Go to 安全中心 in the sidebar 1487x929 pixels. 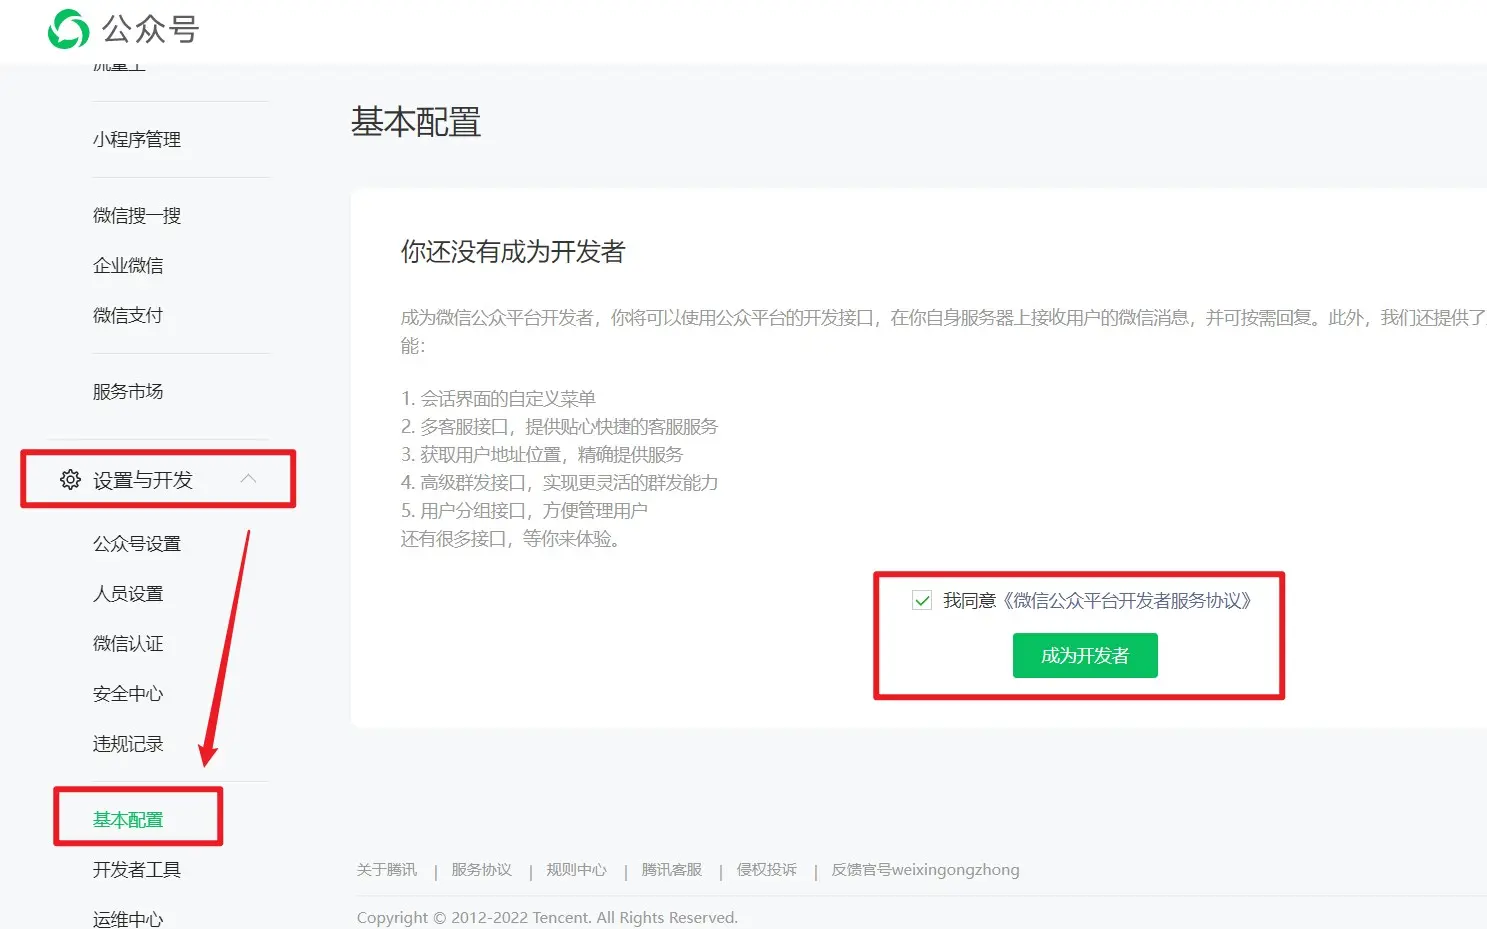[x=128, y=694]
